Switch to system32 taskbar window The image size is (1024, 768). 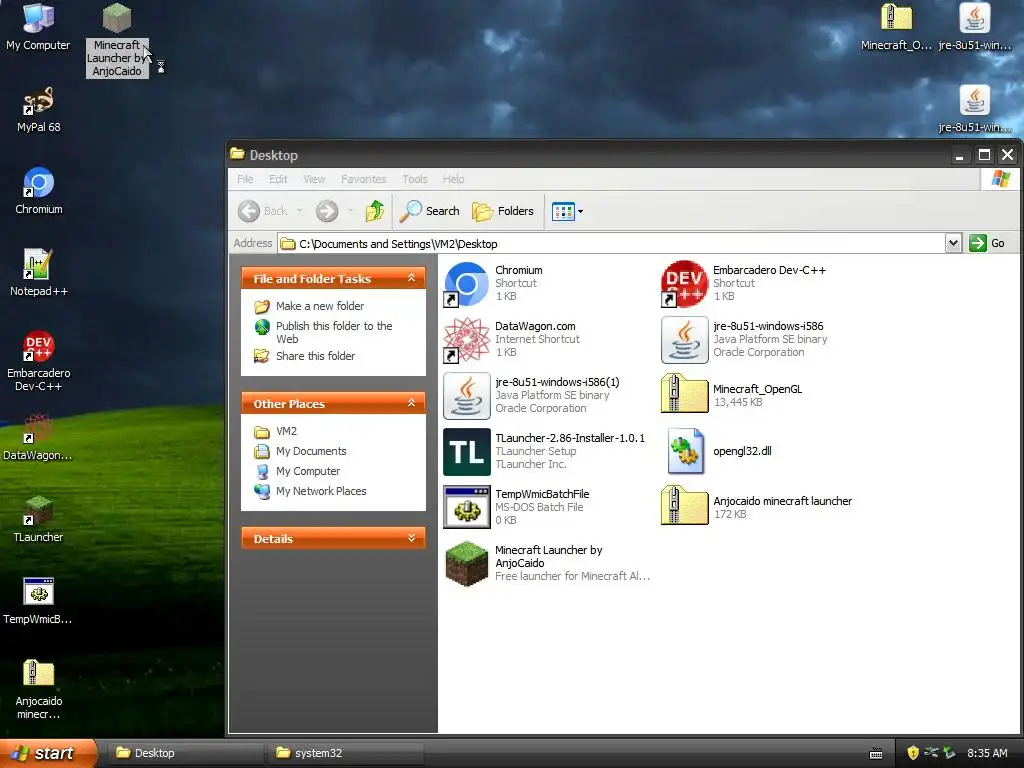click(345, 753)
